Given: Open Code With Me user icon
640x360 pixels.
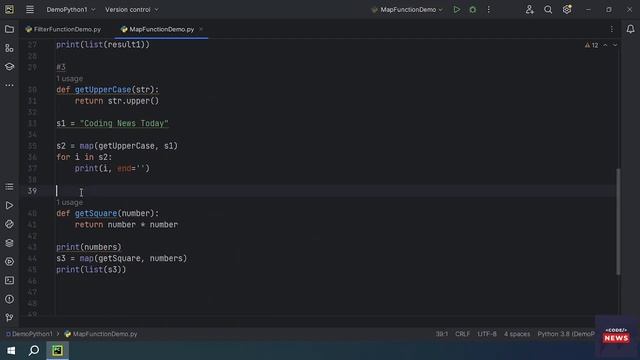Looking at the screenshot, I should coord(529,9).
